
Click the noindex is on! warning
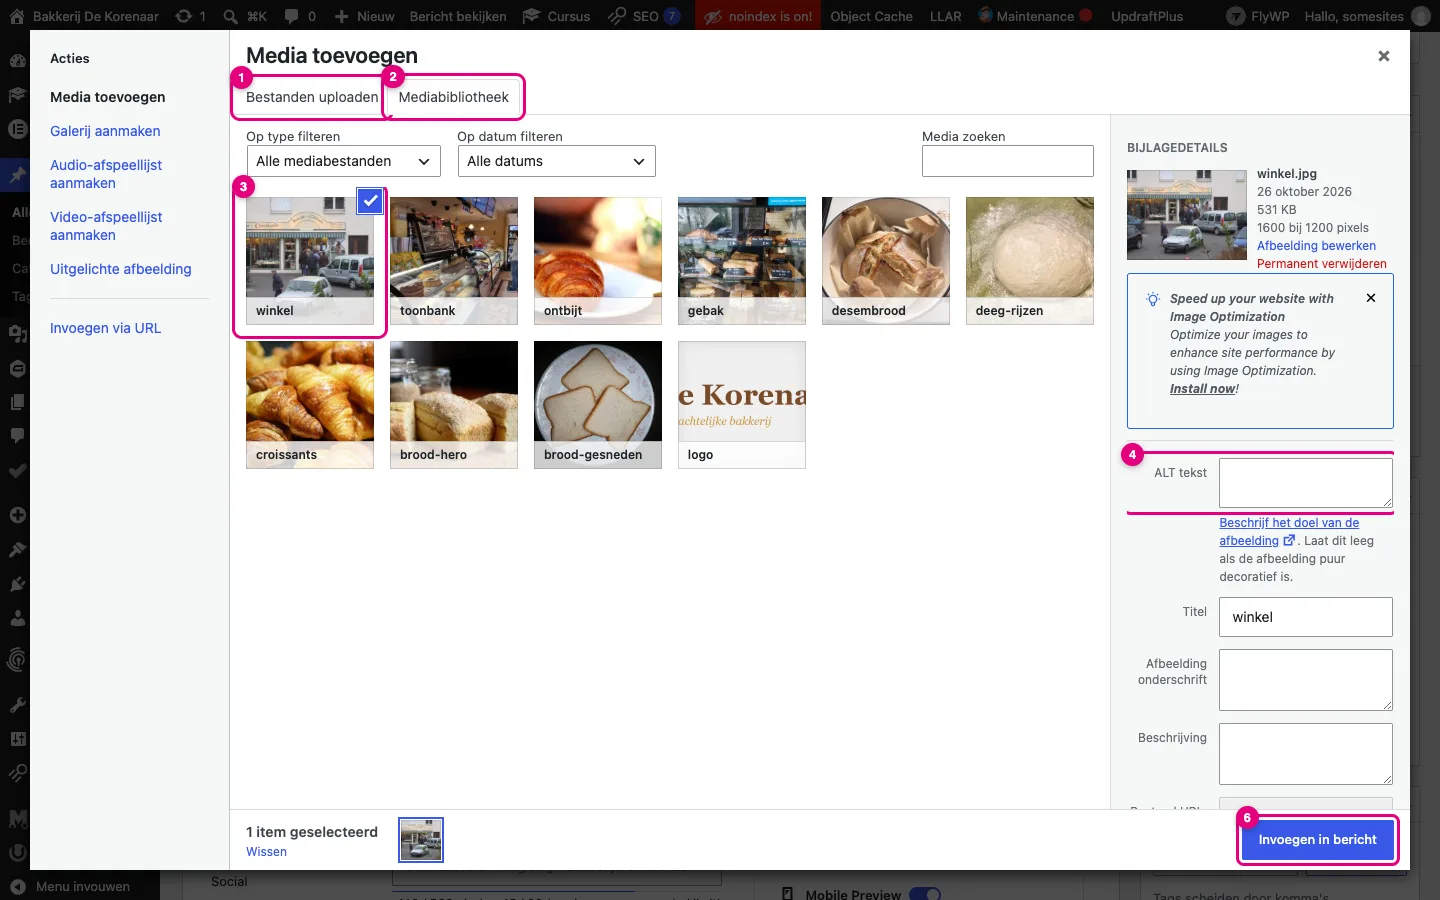pyautogui.click(x=758, y=16)
